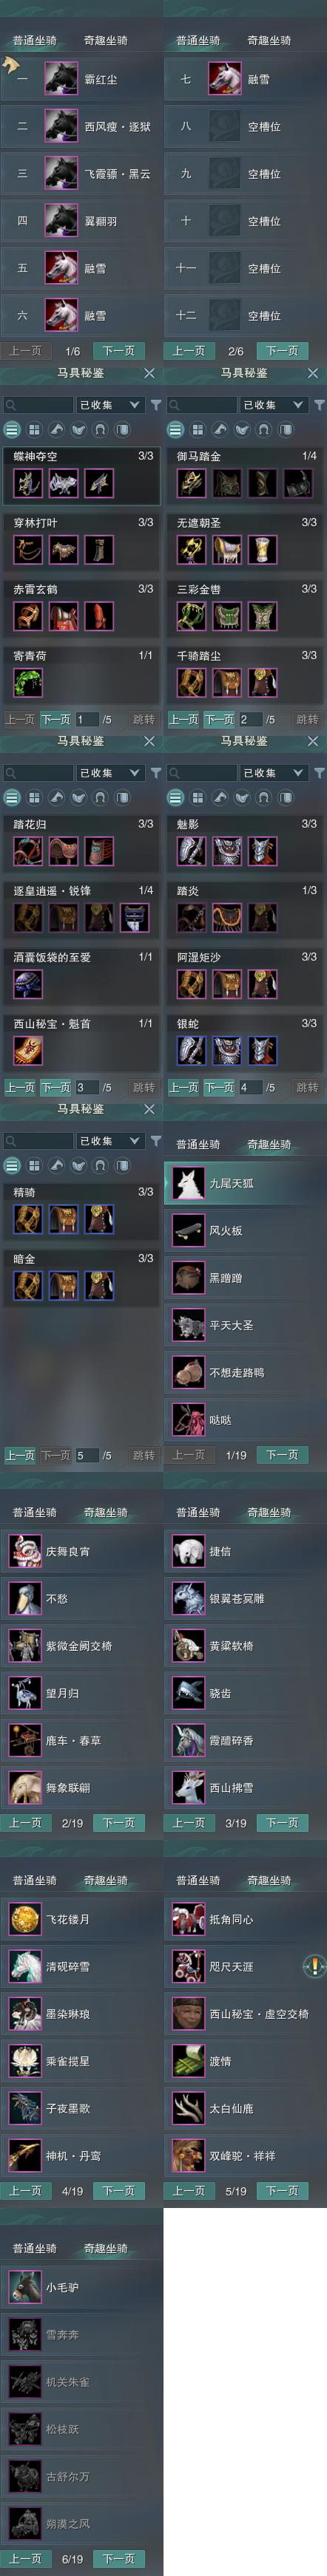
Task: Click 下一页 next to page 1/6
Action: pyautogui.click(x=119, y=351)
